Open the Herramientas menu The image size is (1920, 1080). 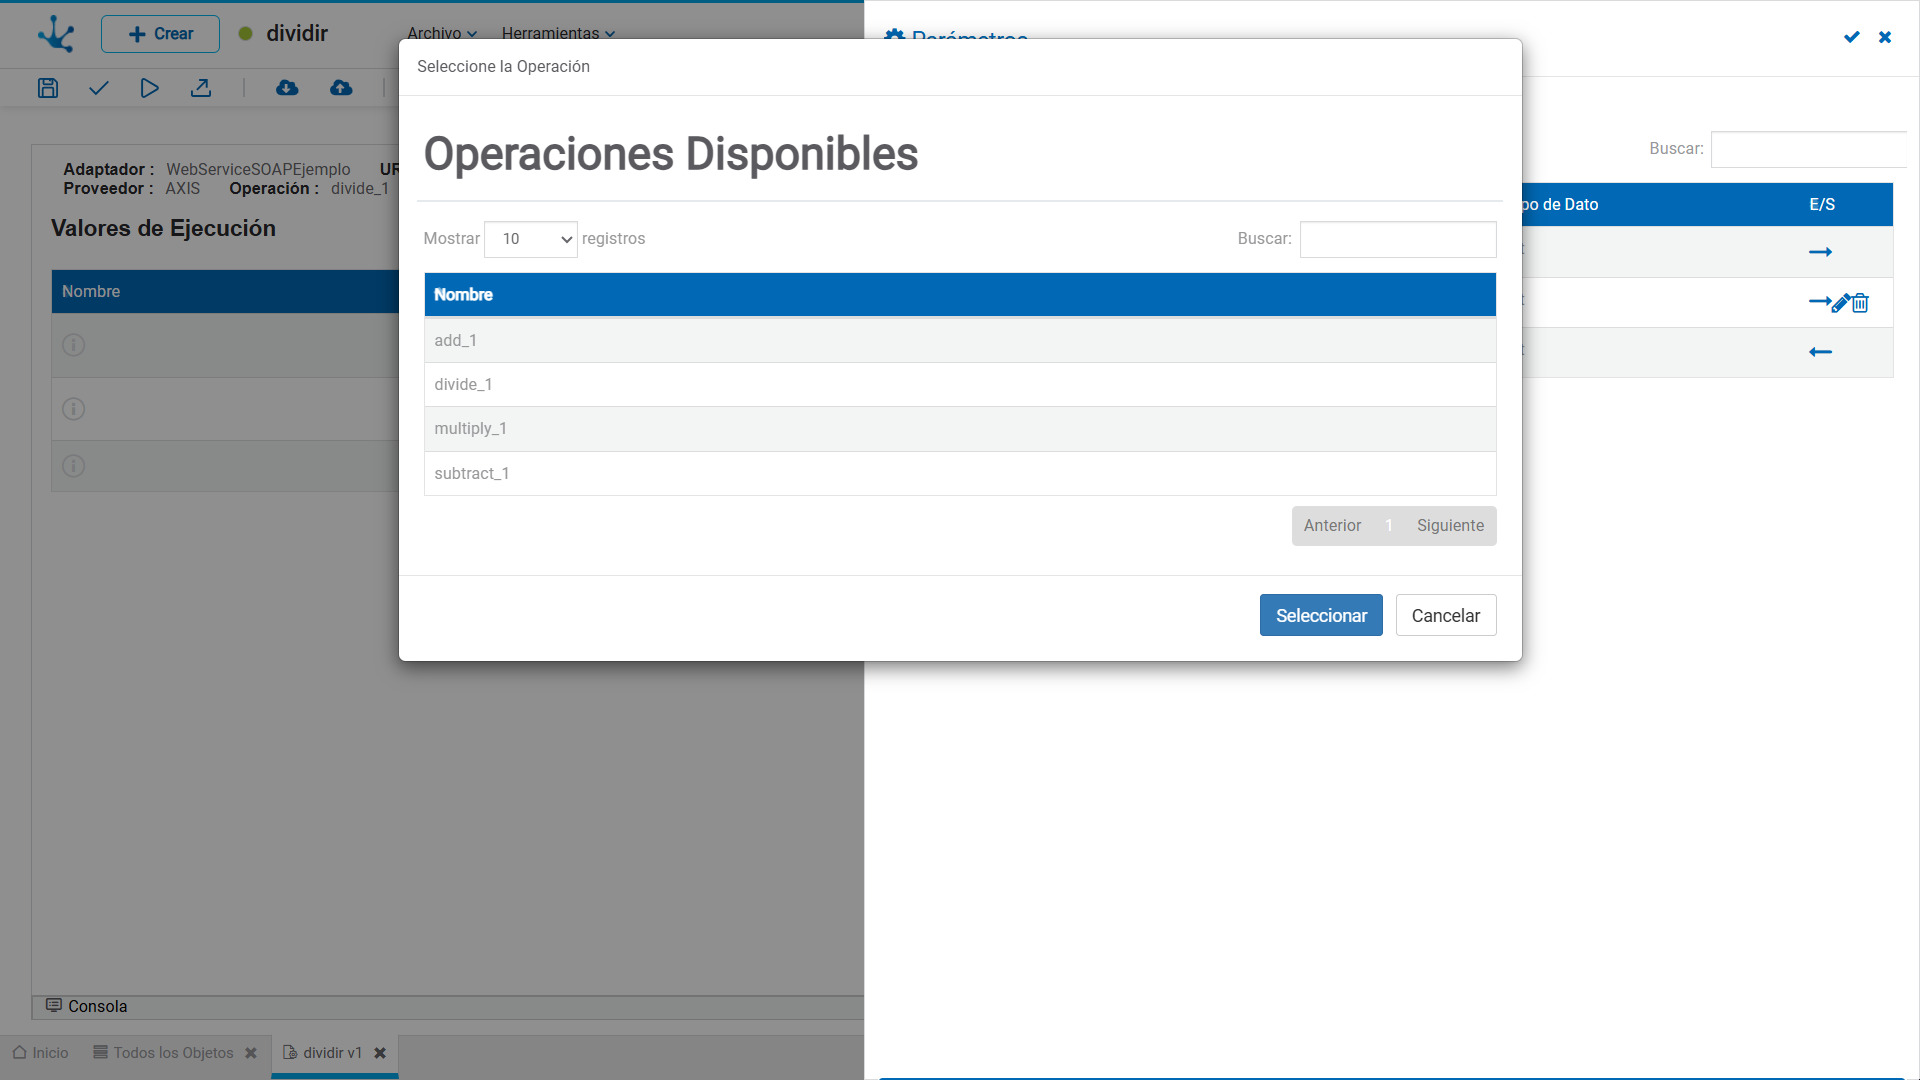558,33
